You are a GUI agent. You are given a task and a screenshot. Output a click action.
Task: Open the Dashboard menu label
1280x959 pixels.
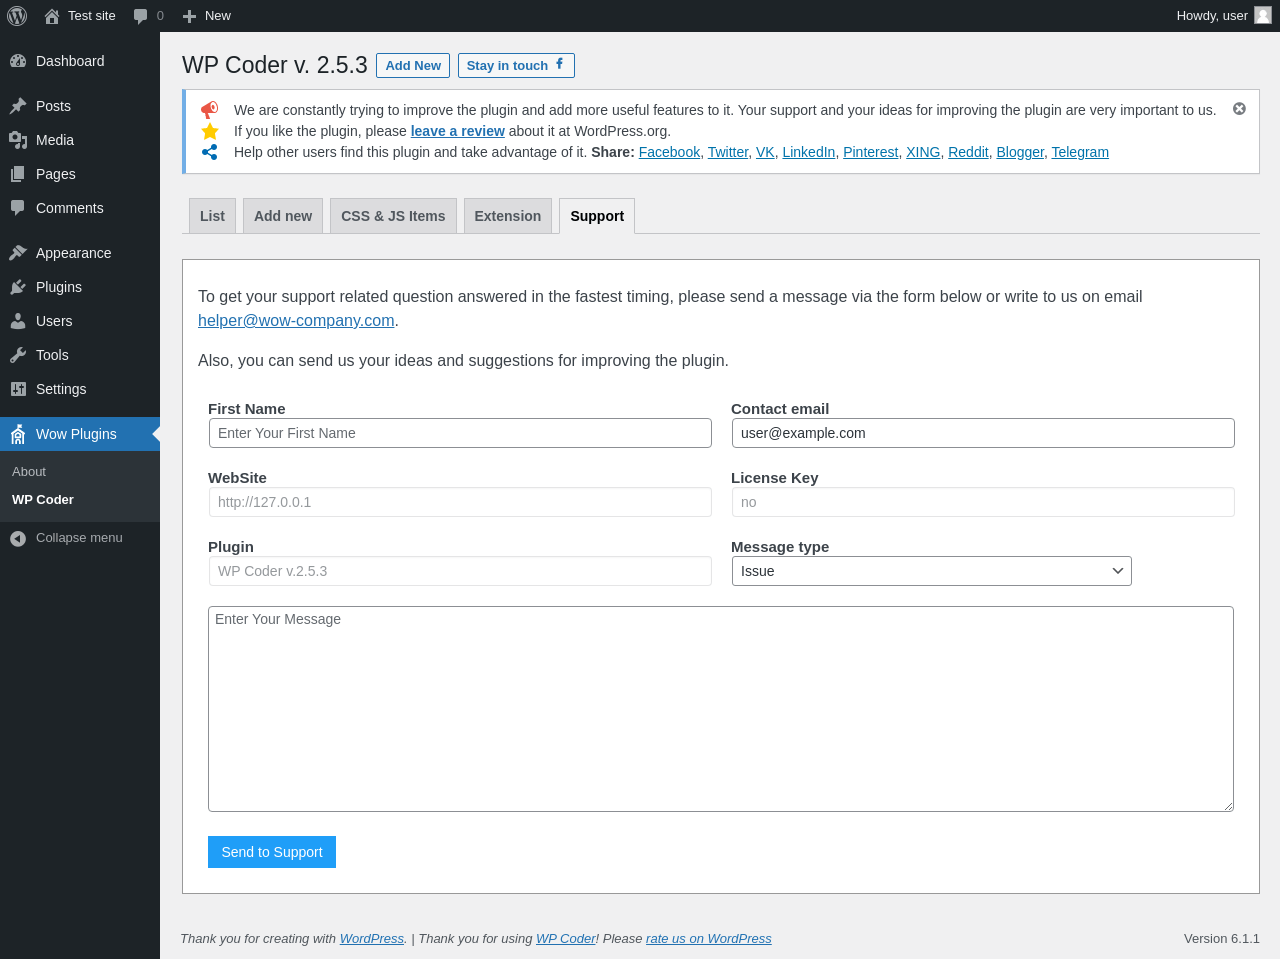(x=70, y=61)
